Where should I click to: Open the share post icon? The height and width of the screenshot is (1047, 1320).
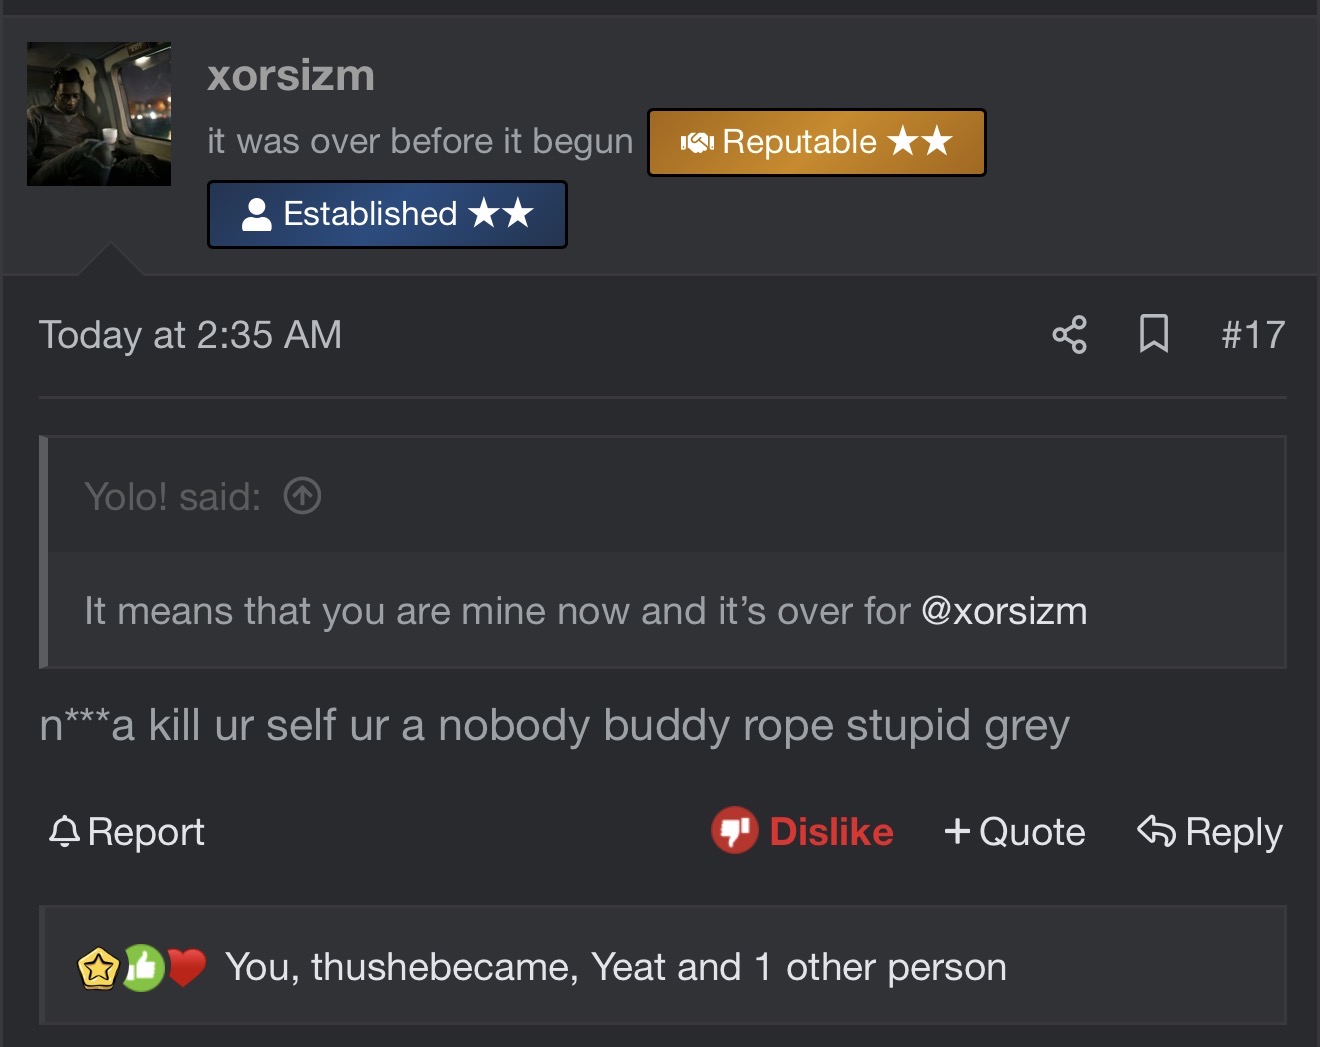tap(1069, 334)
